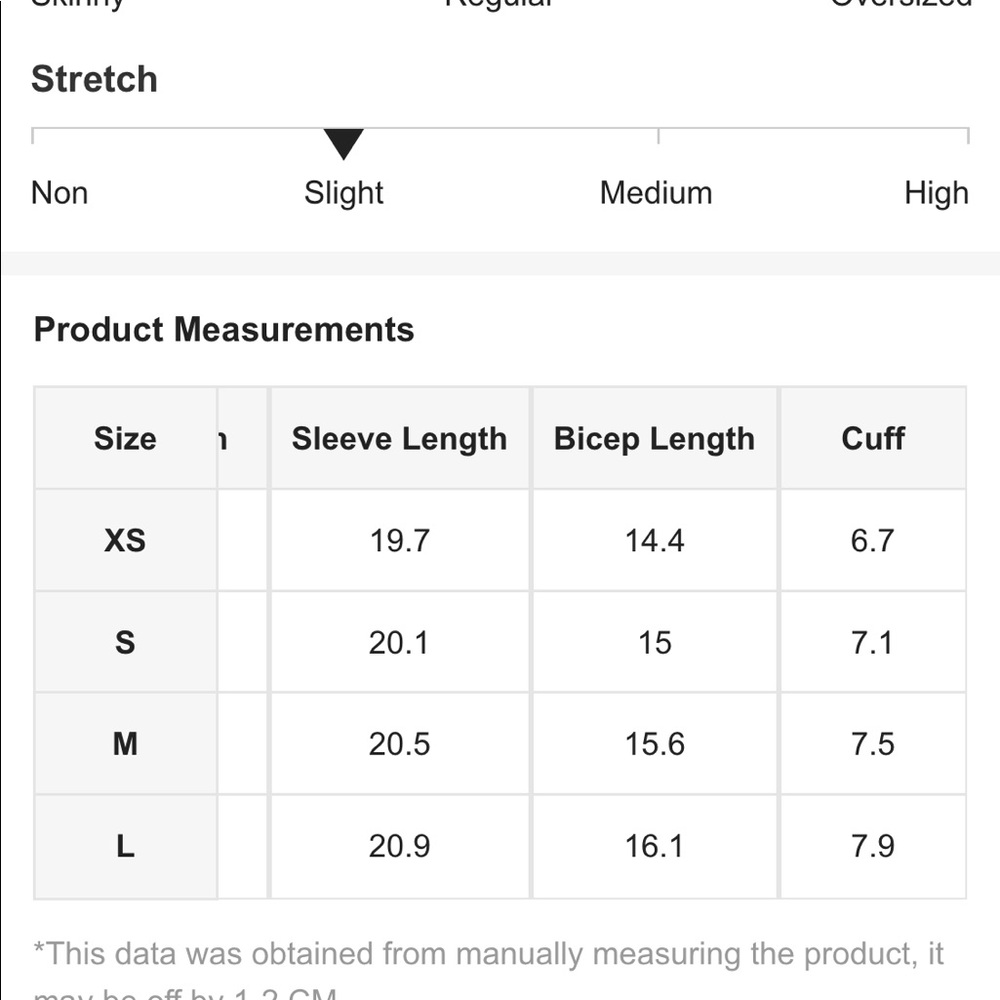The image size is (1000, 1000).
Task: Select the L size row
Action: [500, 846]
